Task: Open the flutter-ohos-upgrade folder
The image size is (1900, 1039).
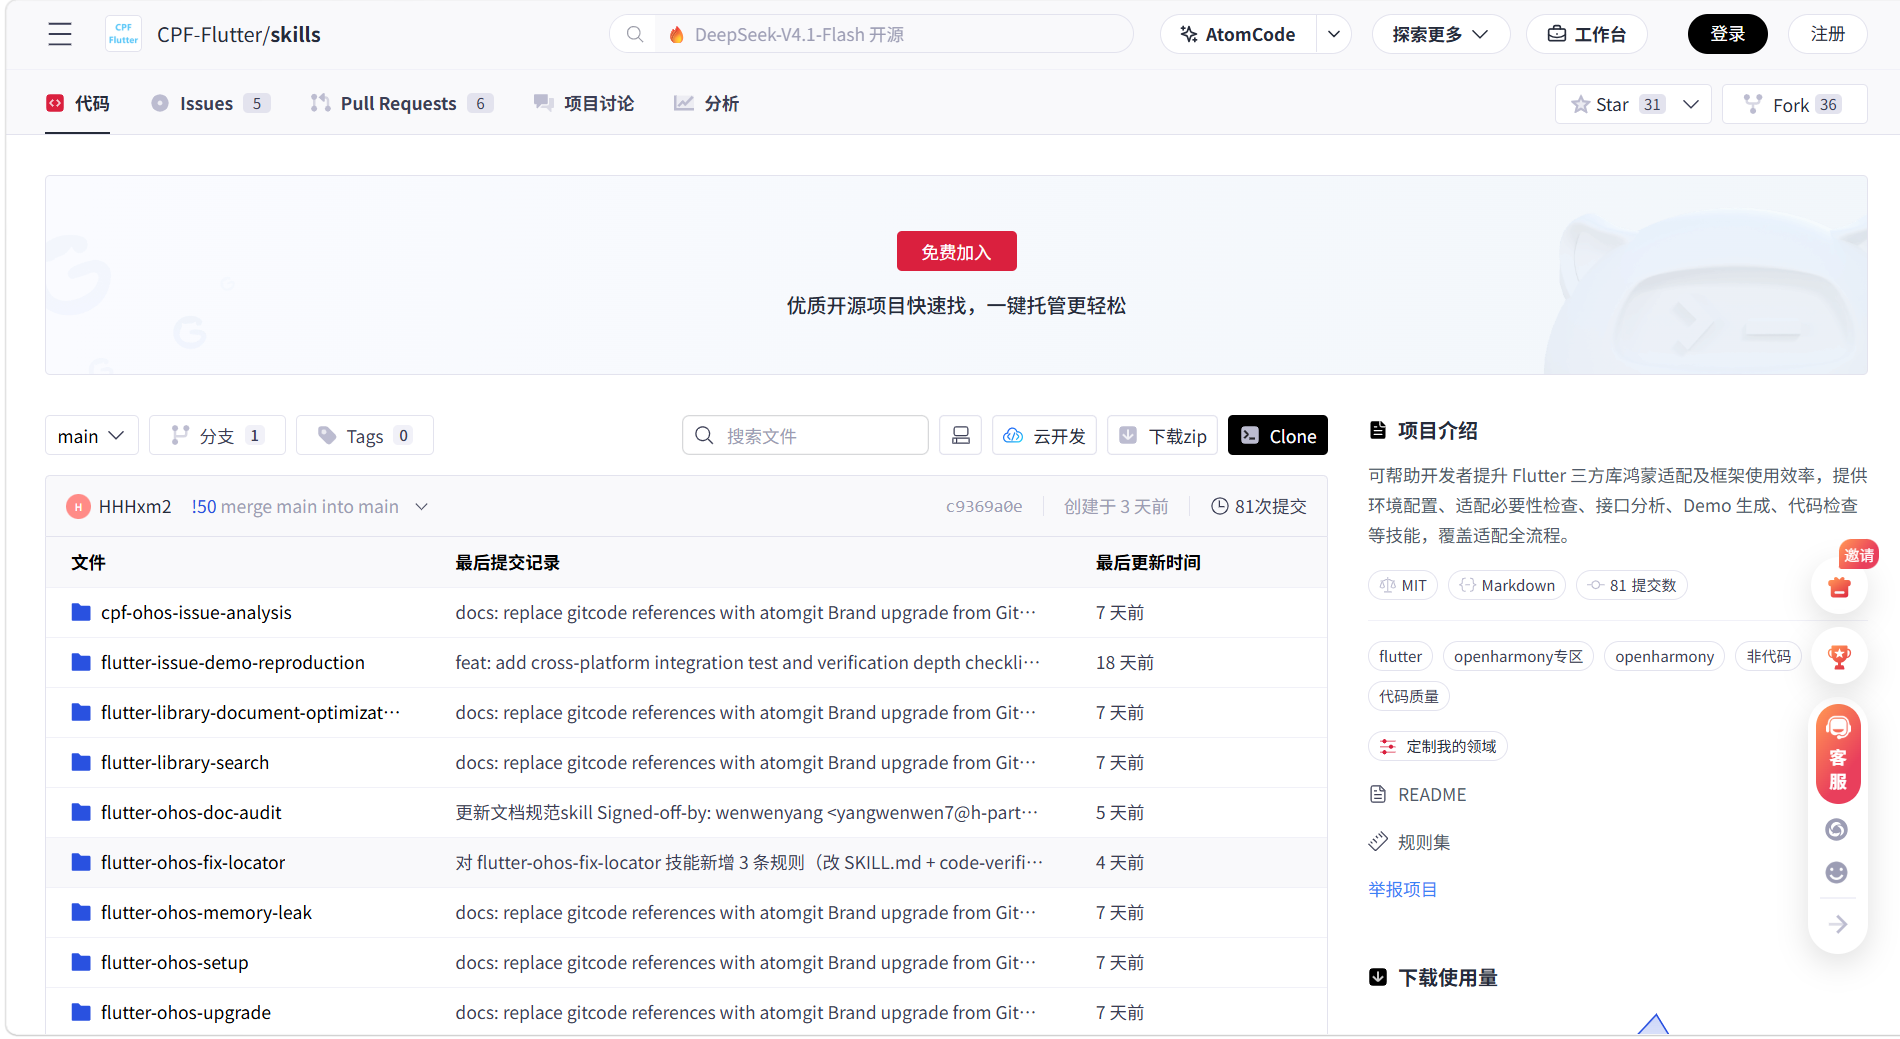Action: coord(186,1012)
